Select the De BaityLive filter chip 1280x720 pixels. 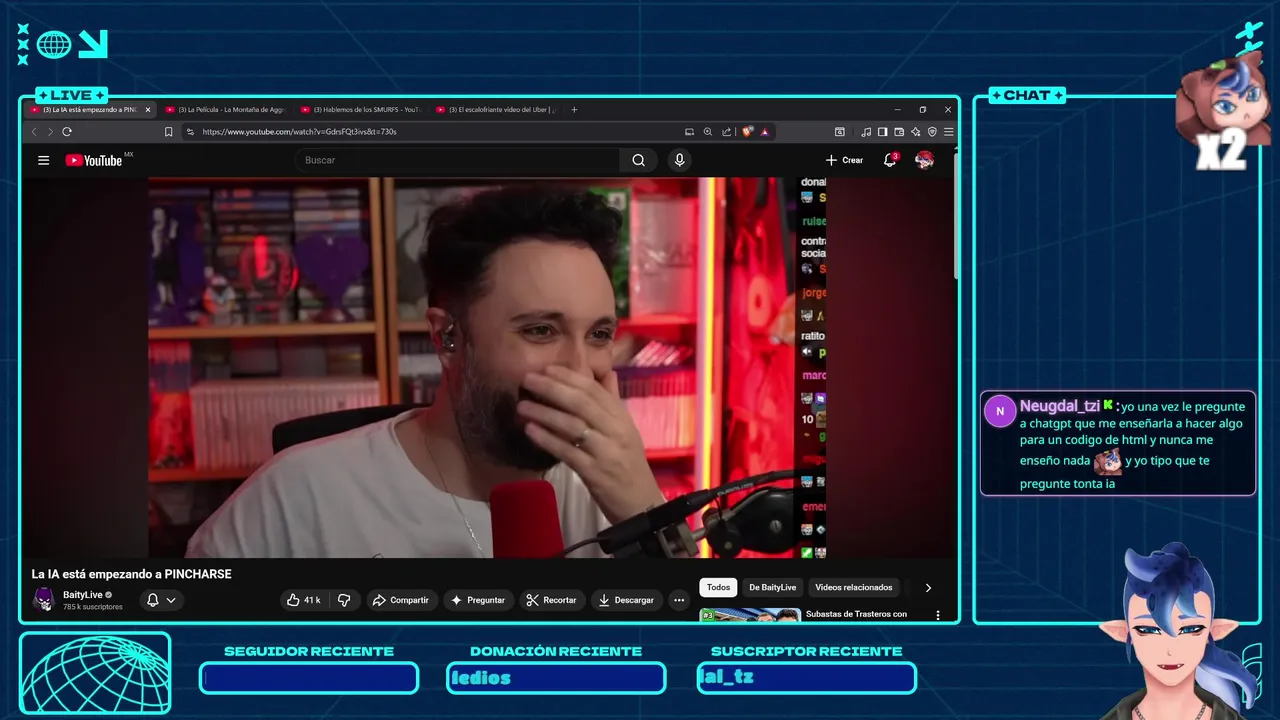[773, 587]
